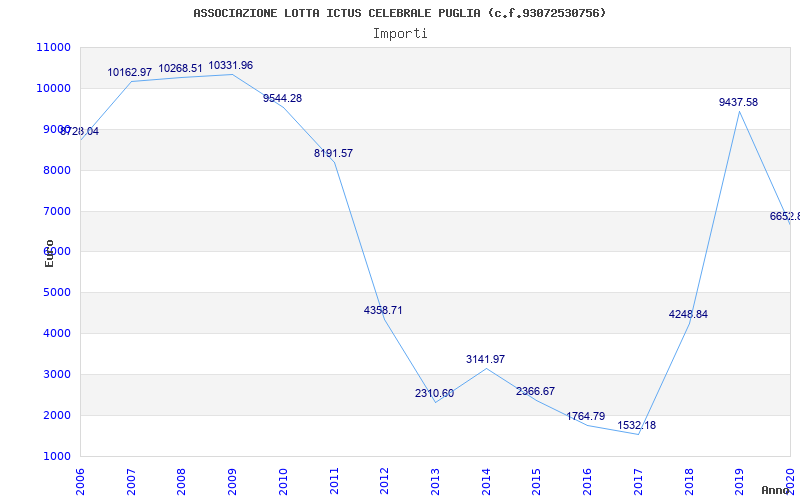Screen dimensions: 800x500
Task: Select the 3141.97 peak label
Action: coord(485,359)
